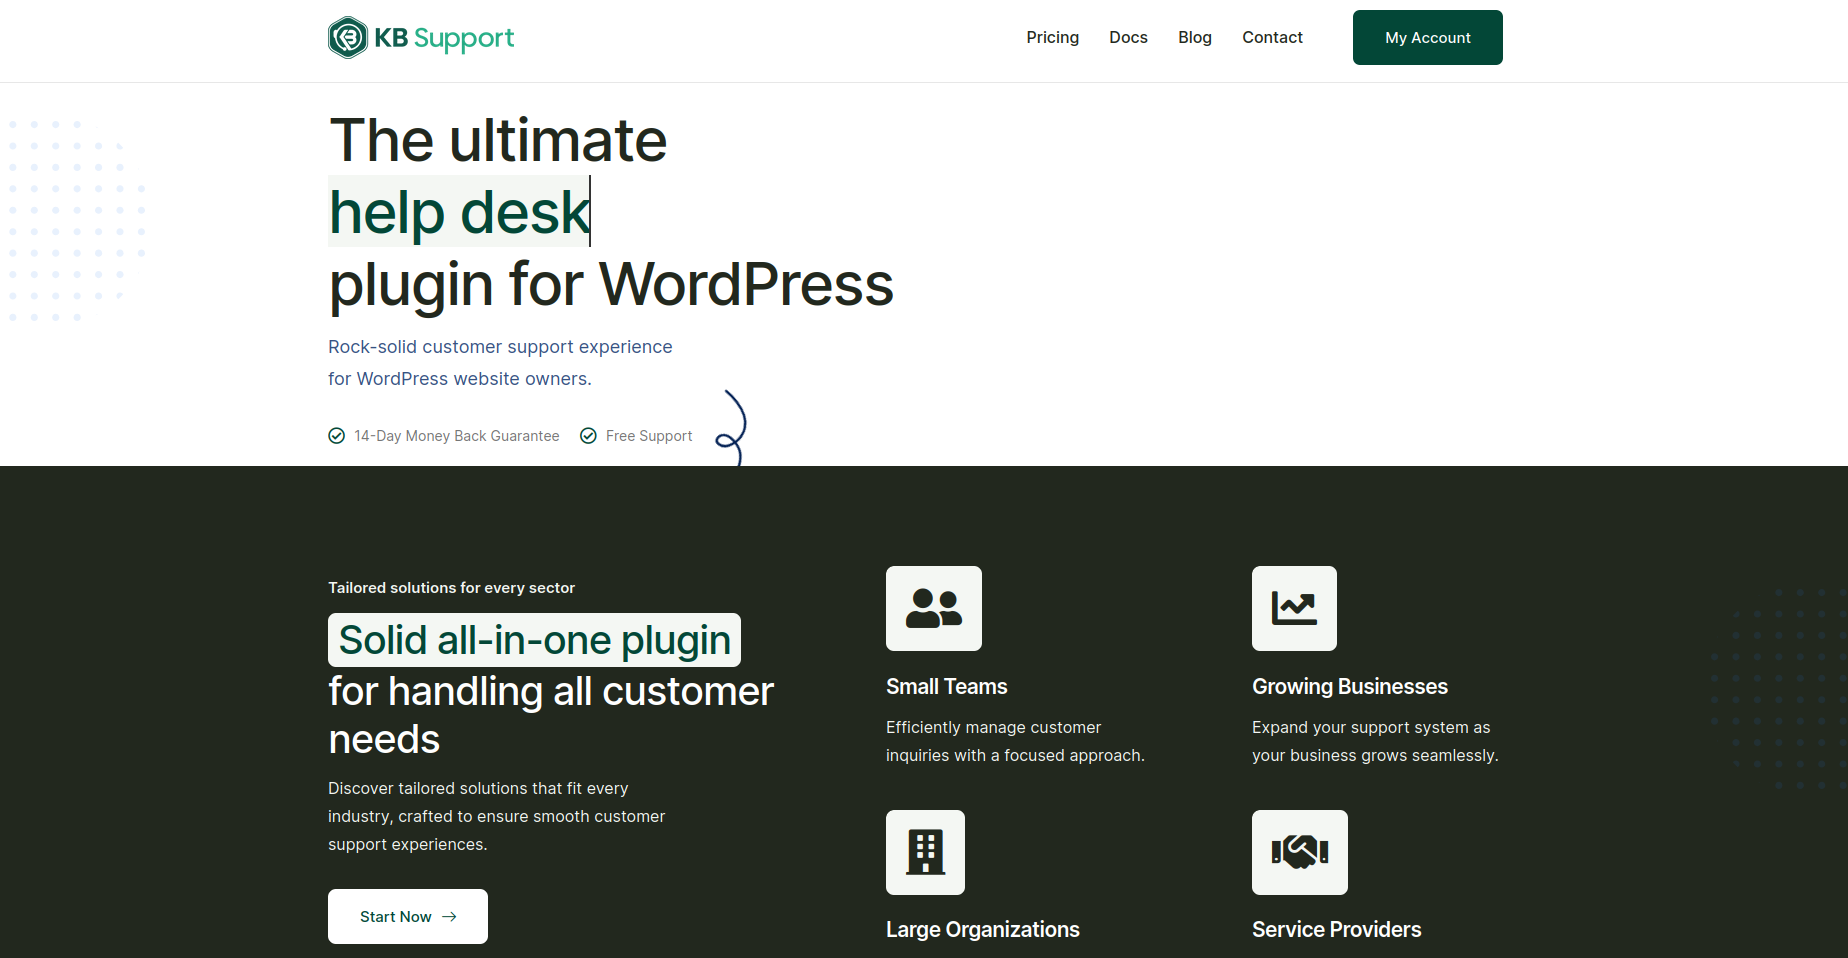This screenshot has height=958, width=1848.
Task: Click the Large Organizations heading
Action: pyautogui.click(x=983, y=930)
